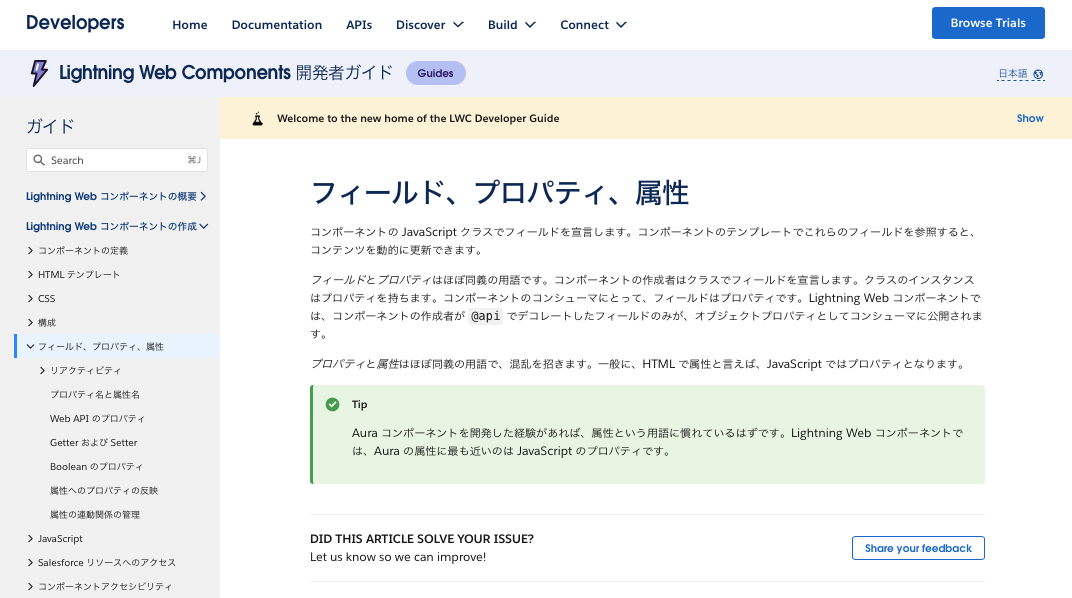Expand the リアクティビティ tree item
The image size is (1072, 598).
click(x=42, y=370)
